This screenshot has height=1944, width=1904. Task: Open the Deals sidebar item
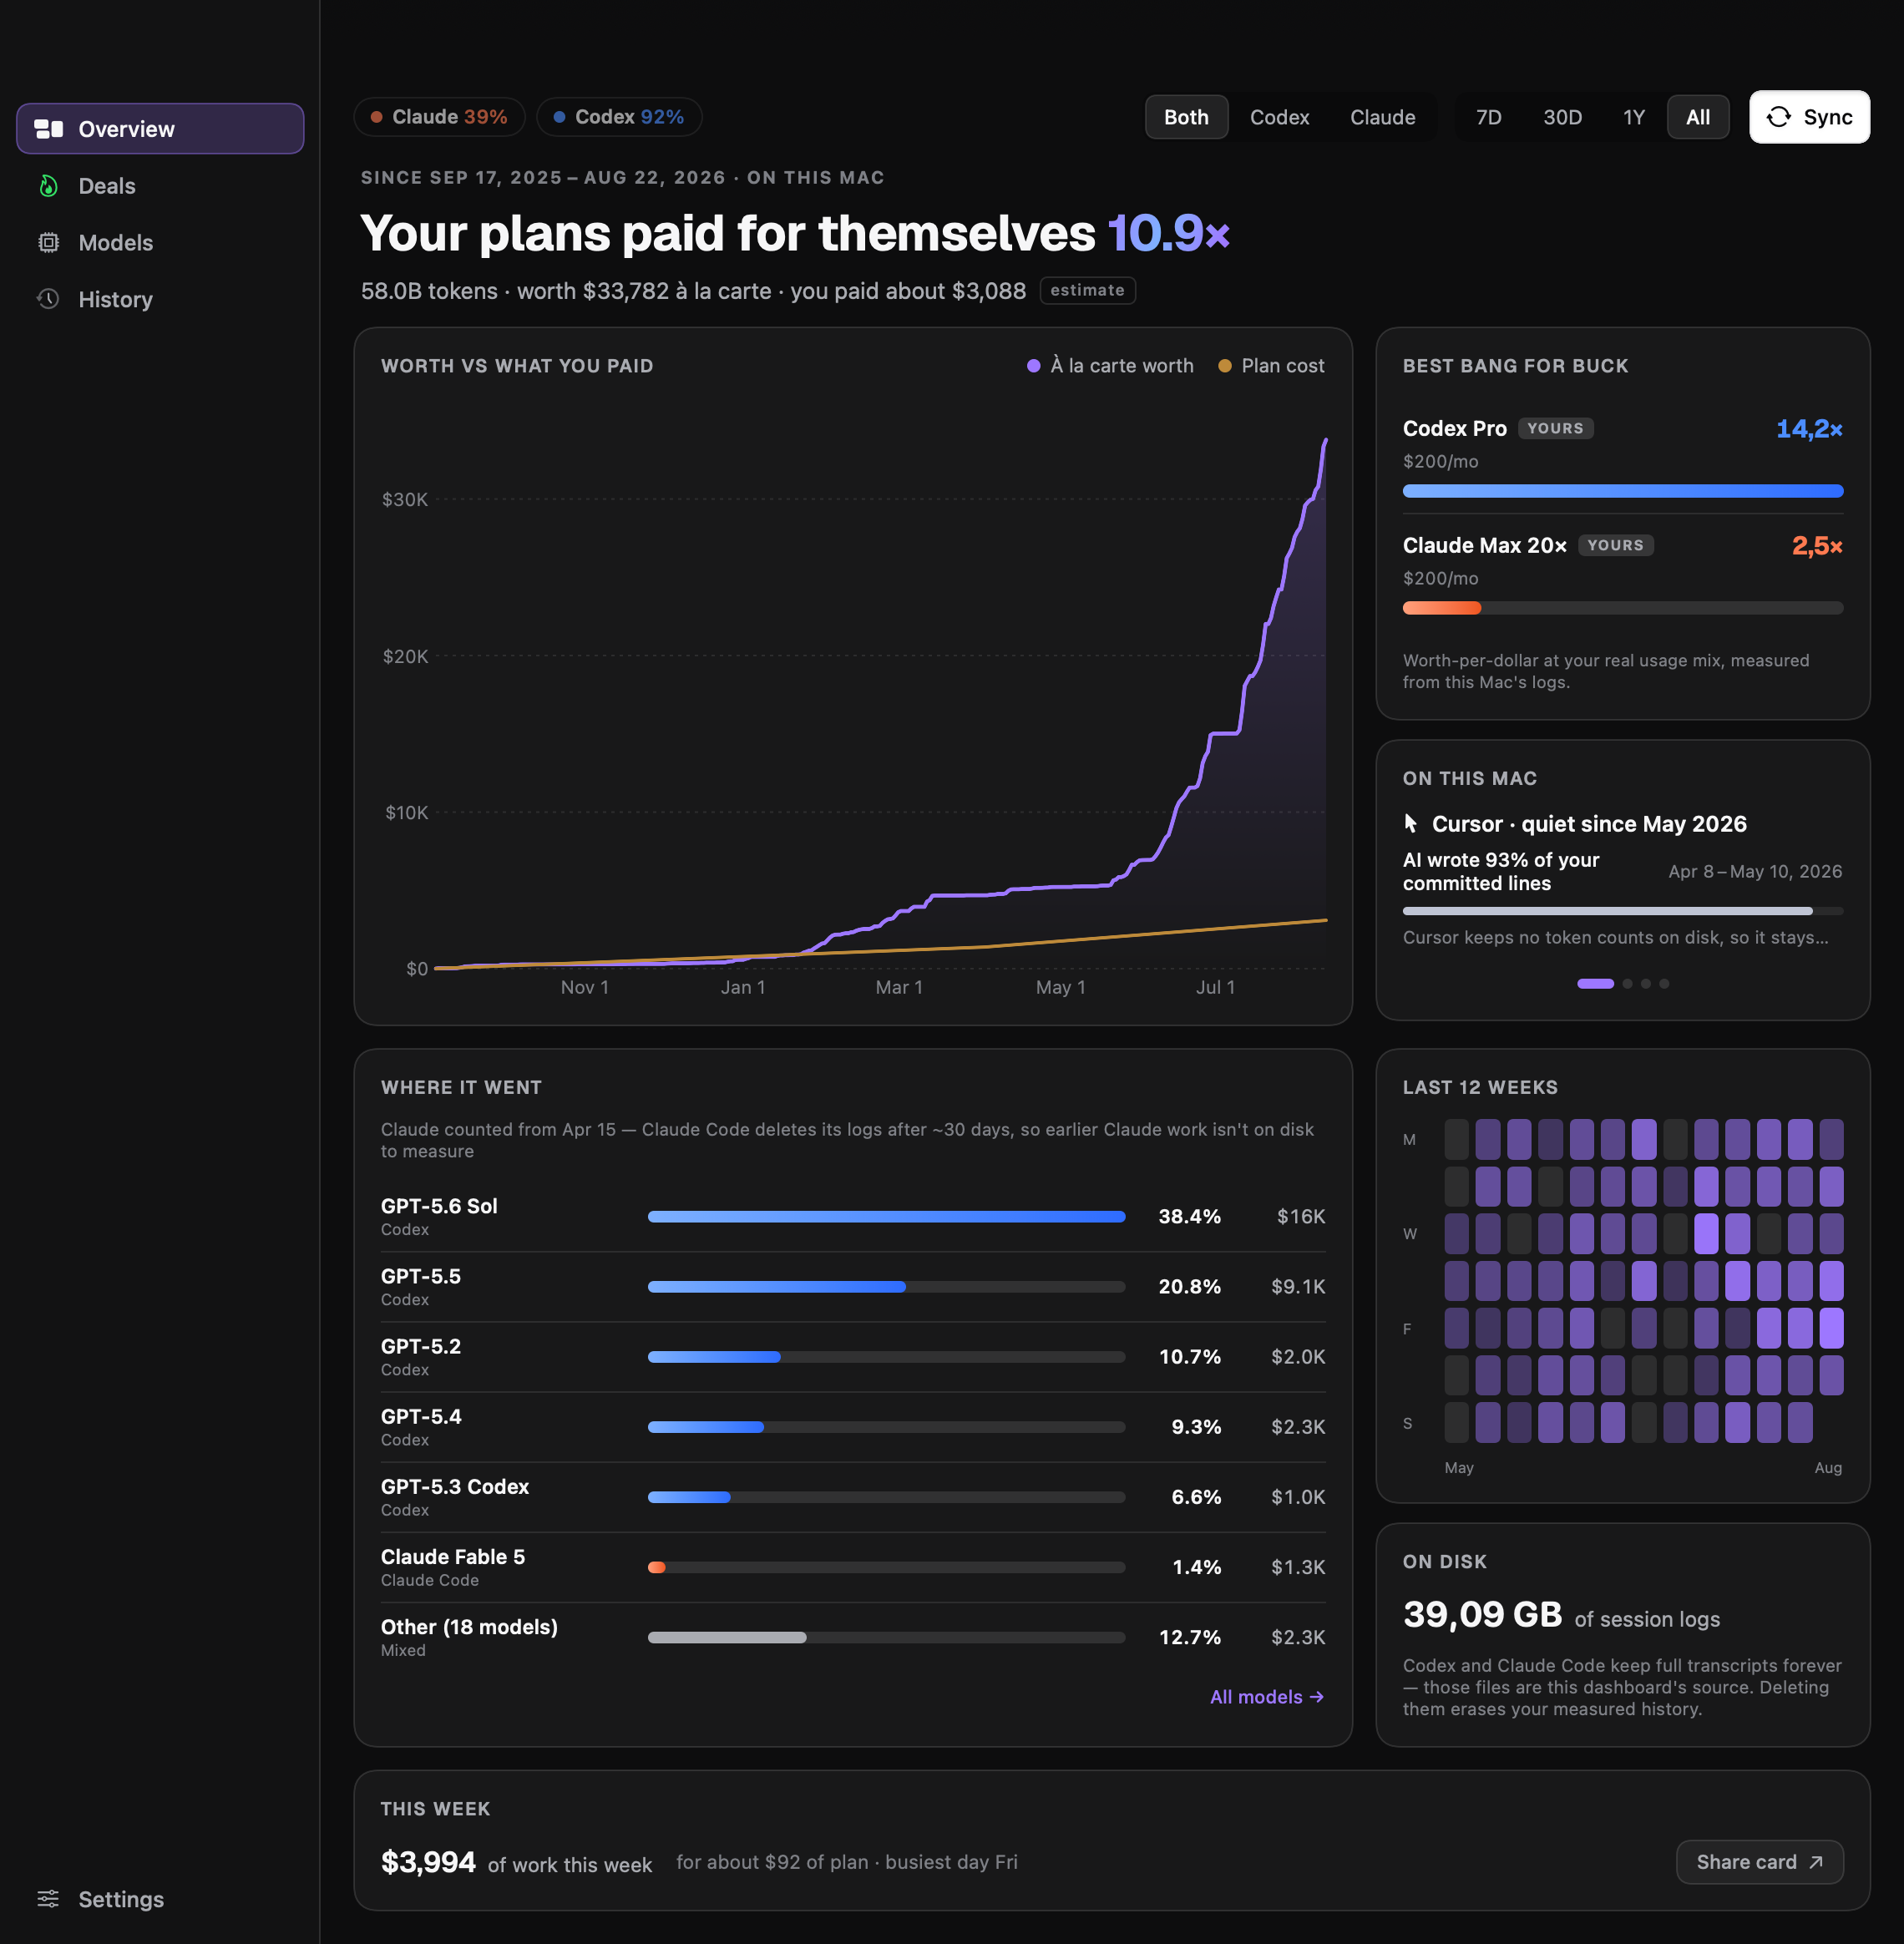tap(160, 186)
